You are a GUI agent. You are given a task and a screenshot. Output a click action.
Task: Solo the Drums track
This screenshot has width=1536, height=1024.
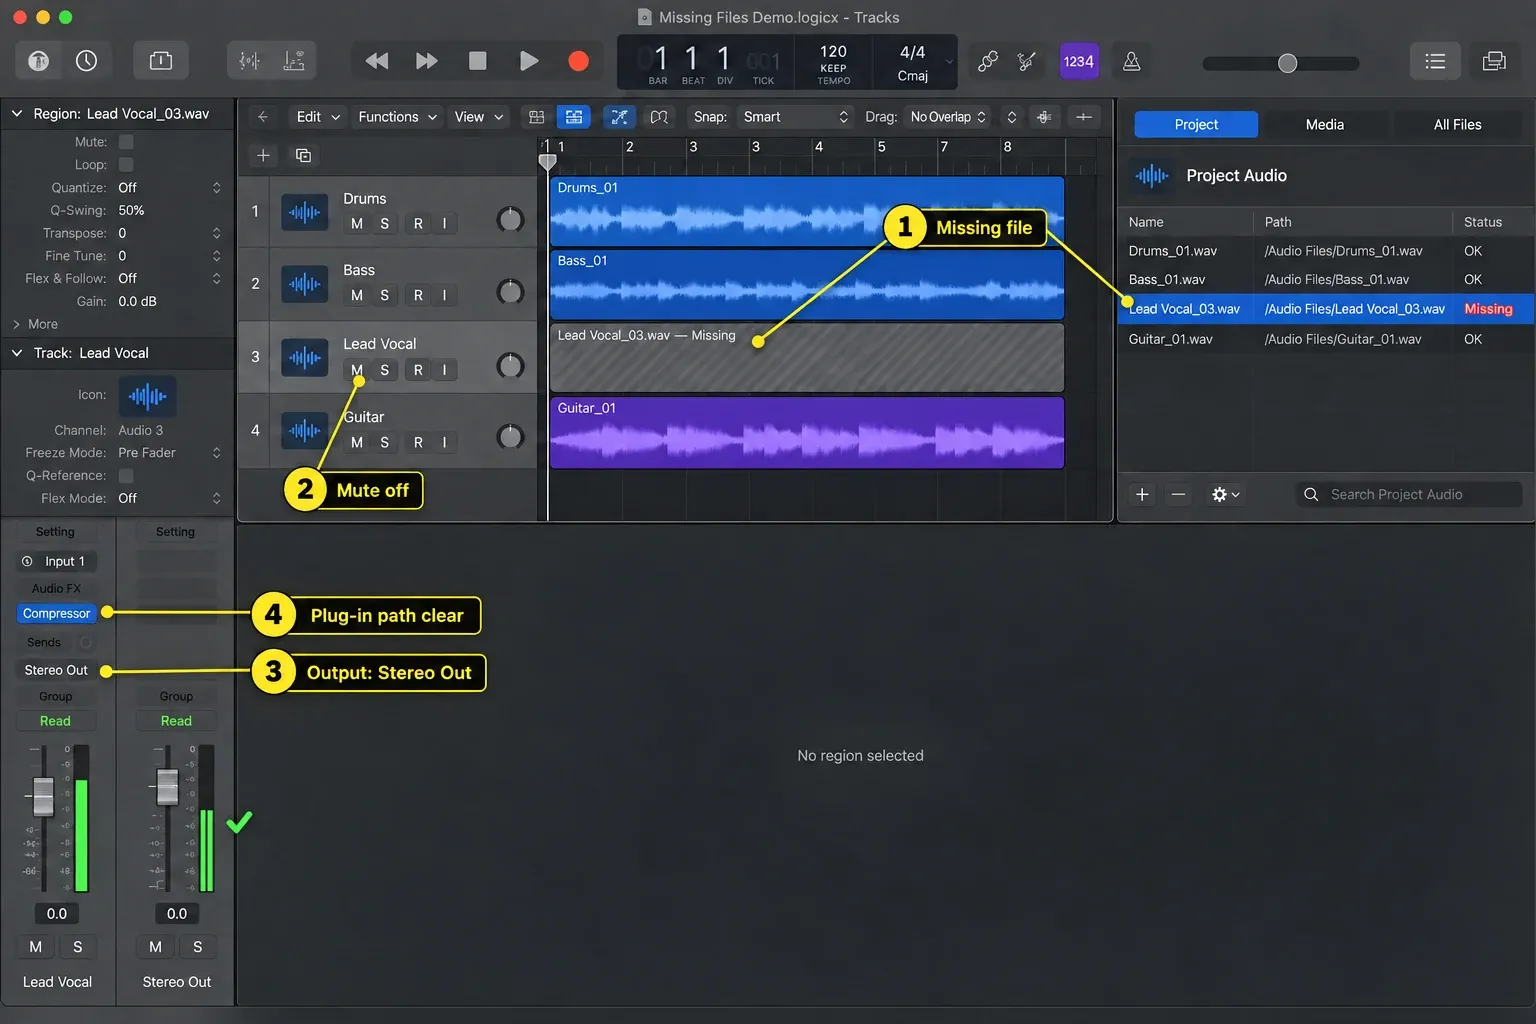click(385, 224)
